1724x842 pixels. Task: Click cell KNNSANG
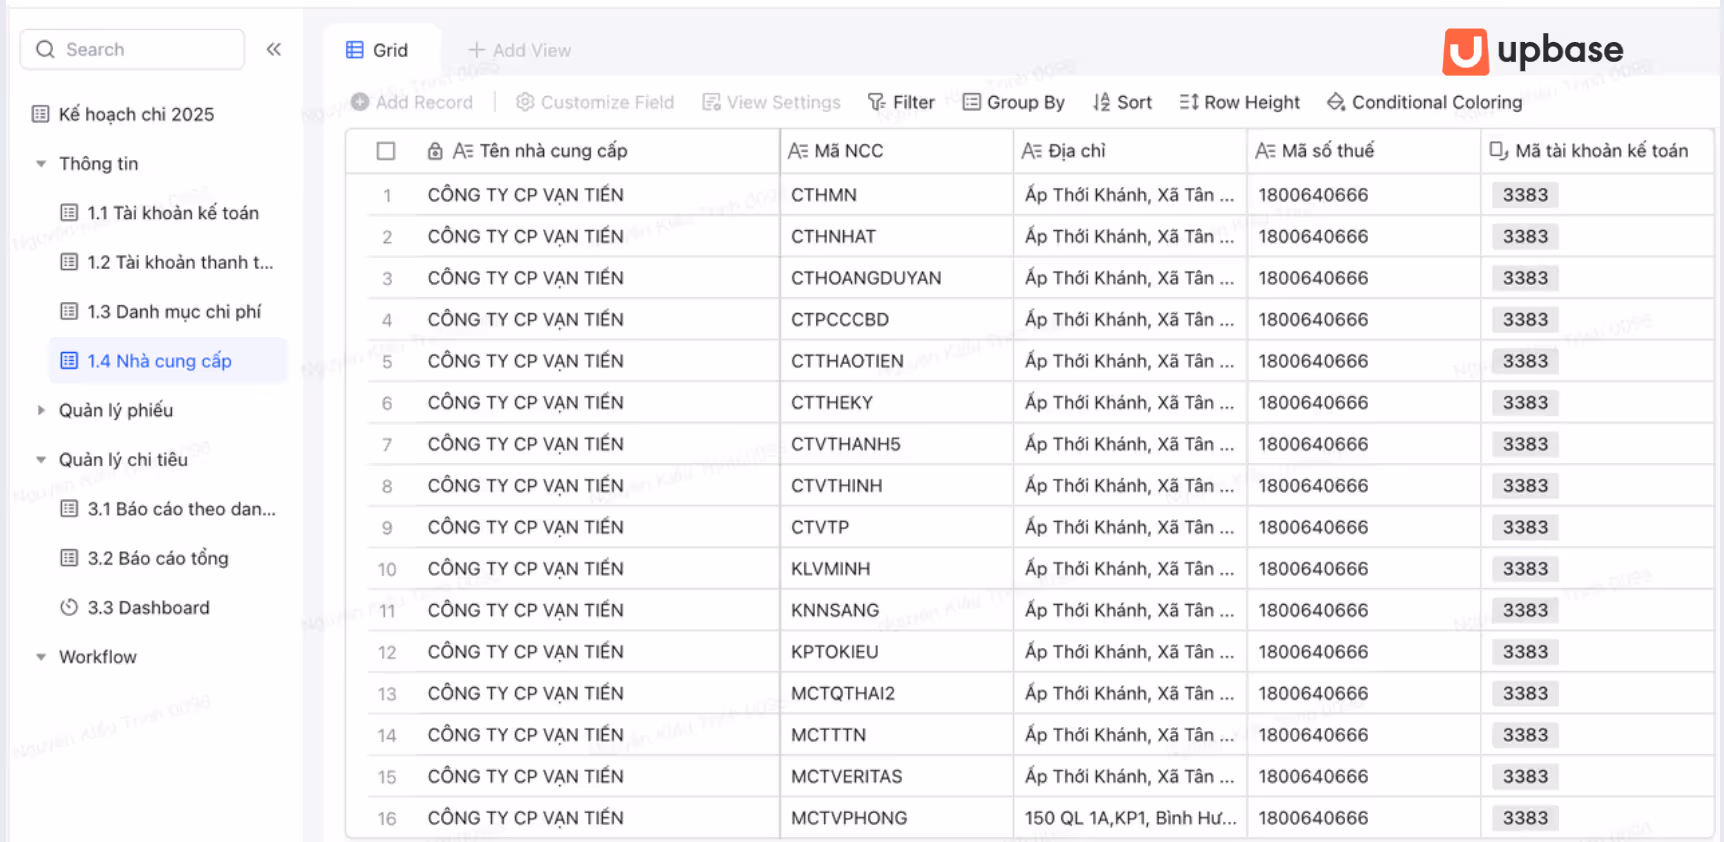pyautogui.click(x=897, y=610)
